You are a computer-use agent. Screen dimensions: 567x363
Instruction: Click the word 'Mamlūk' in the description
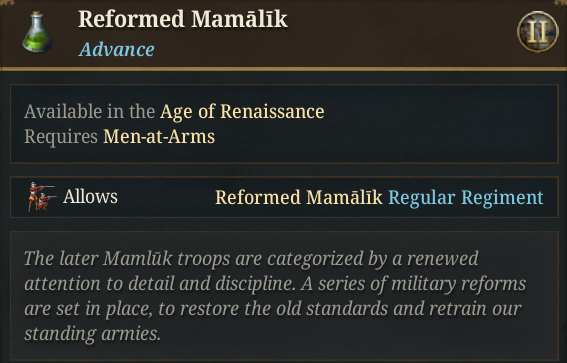click(x=138, y=258)
